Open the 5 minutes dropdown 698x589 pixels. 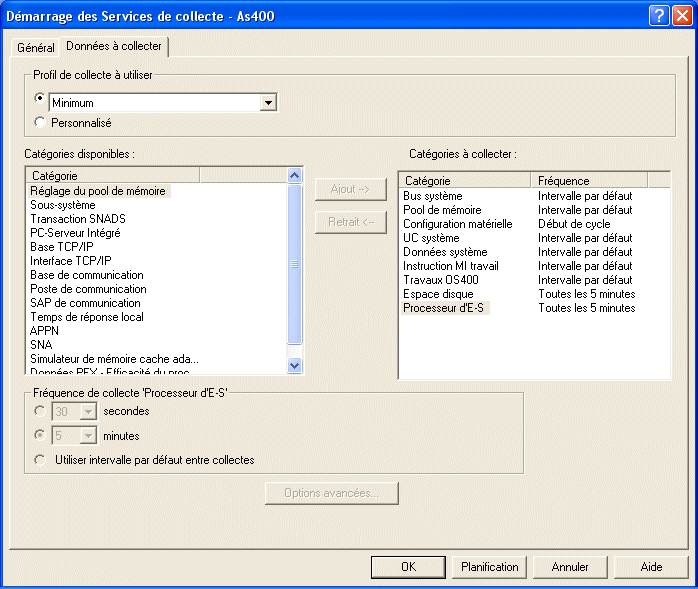point(88,436)
